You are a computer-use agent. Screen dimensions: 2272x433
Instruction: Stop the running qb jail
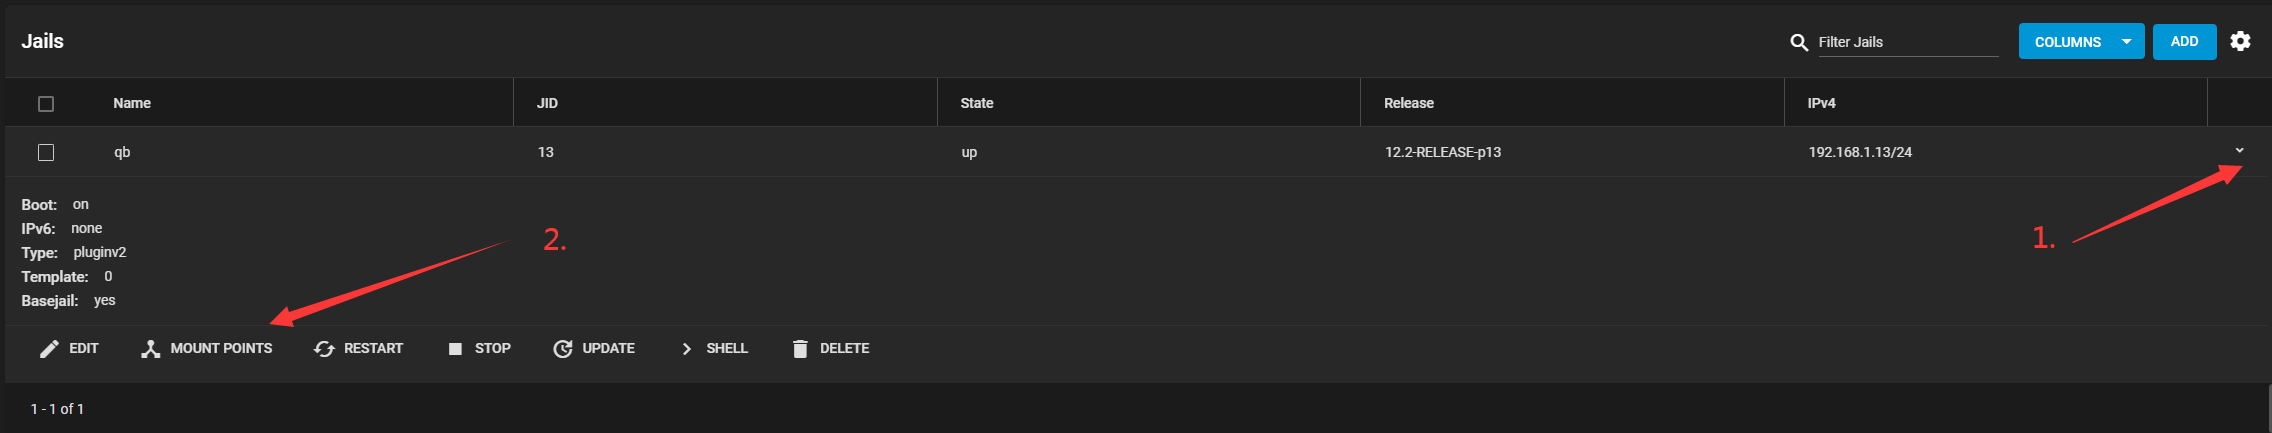coord(480,348)
